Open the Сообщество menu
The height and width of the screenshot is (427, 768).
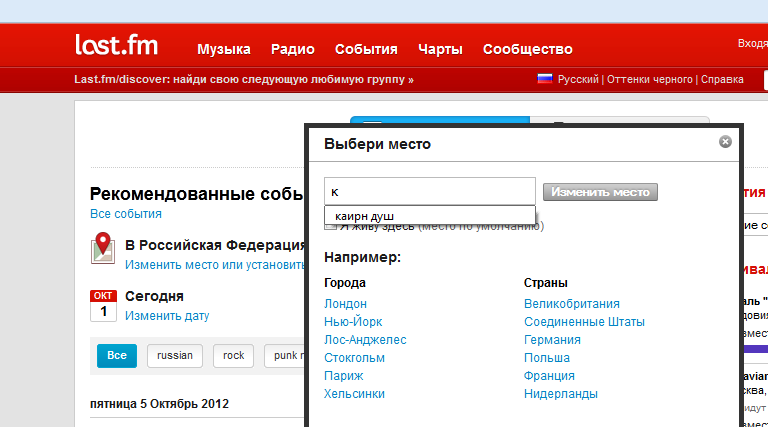pyautogui.click(x=527, y=49)
